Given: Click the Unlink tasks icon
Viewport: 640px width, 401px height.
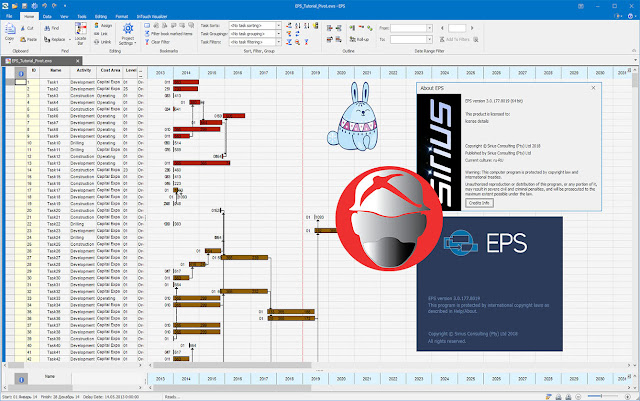Looking at the screenshot, I should (x=97, y=42).
